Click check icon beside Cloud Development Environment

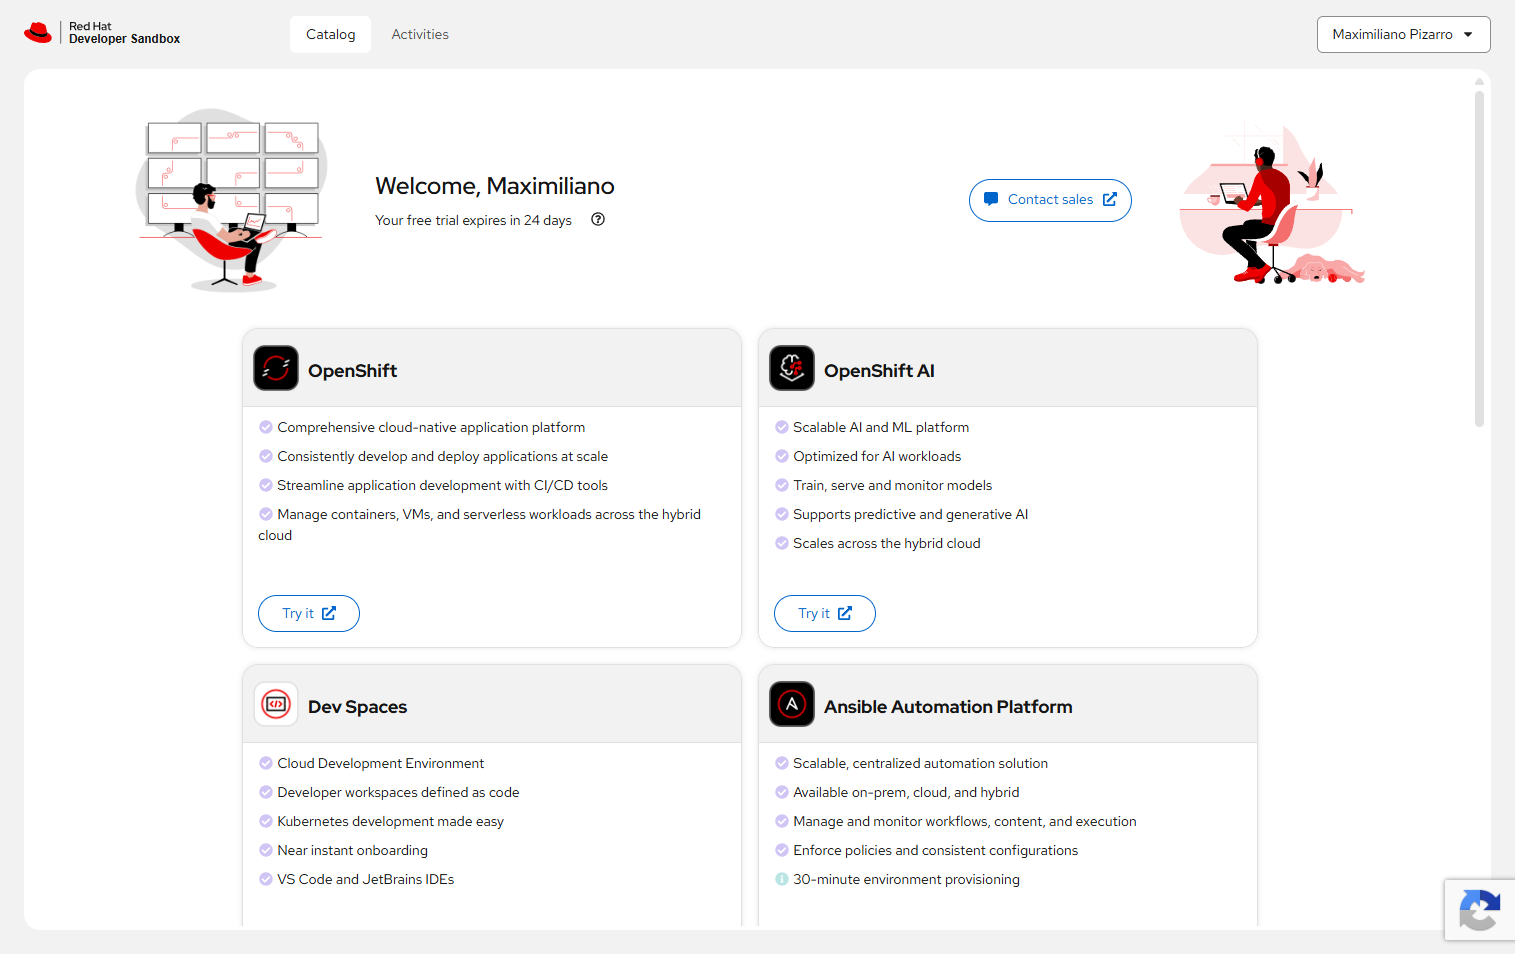tap(266, 763)
